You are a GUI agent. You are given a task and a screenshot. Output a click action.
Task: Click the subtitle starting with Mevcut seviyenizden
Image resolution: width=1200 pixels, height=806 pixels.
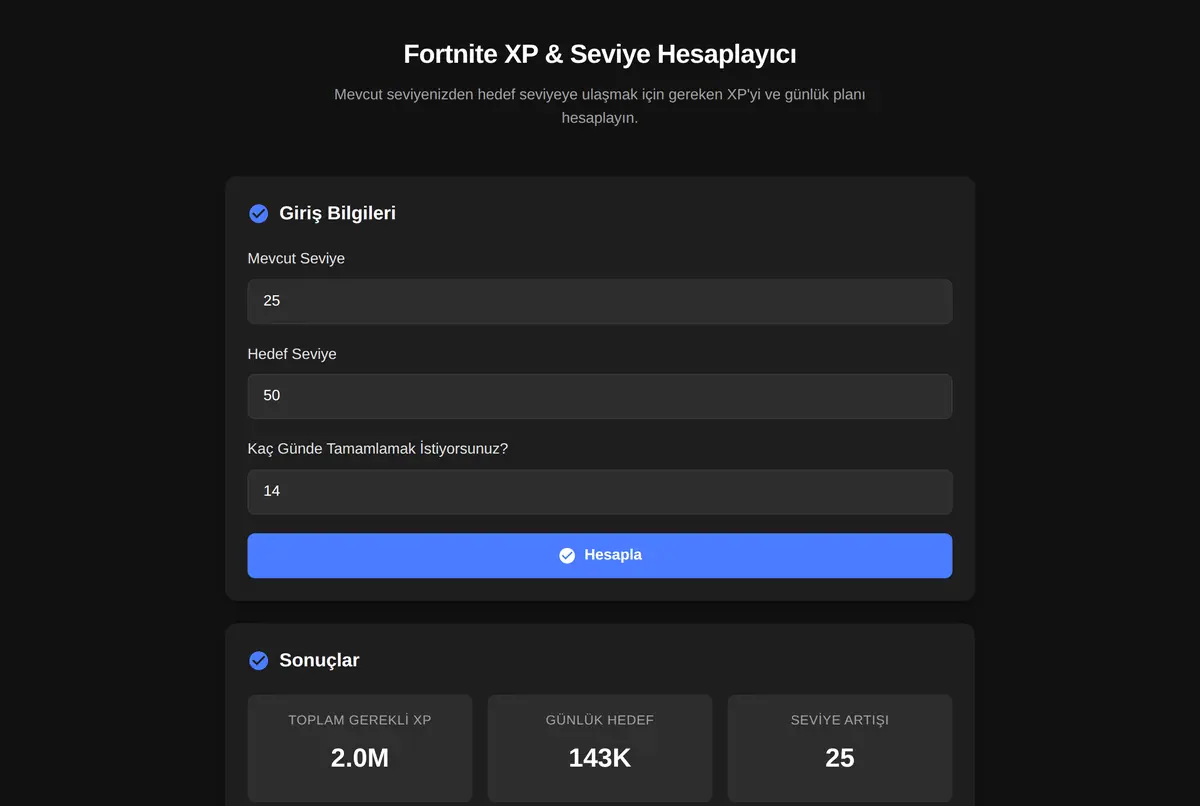tap(600, 106)
